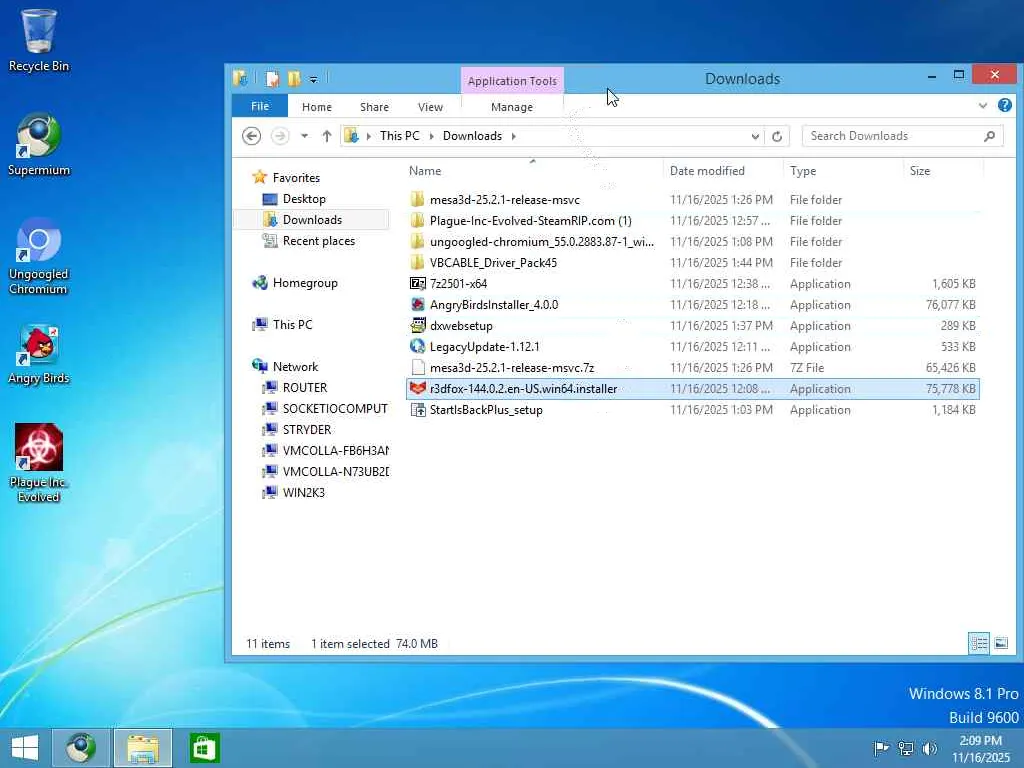1024x768 pixels.
Task: Open Ungoogled Chromium desktop shortcut
Action: 39,256
